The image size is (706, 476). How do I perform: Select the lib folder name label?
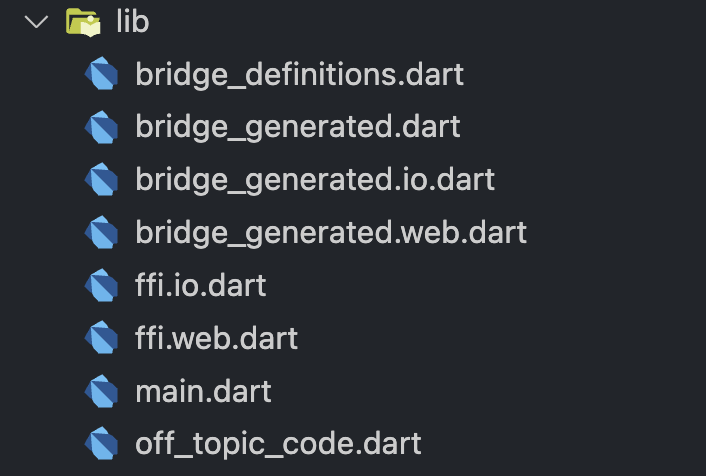(x=132, y=21)
